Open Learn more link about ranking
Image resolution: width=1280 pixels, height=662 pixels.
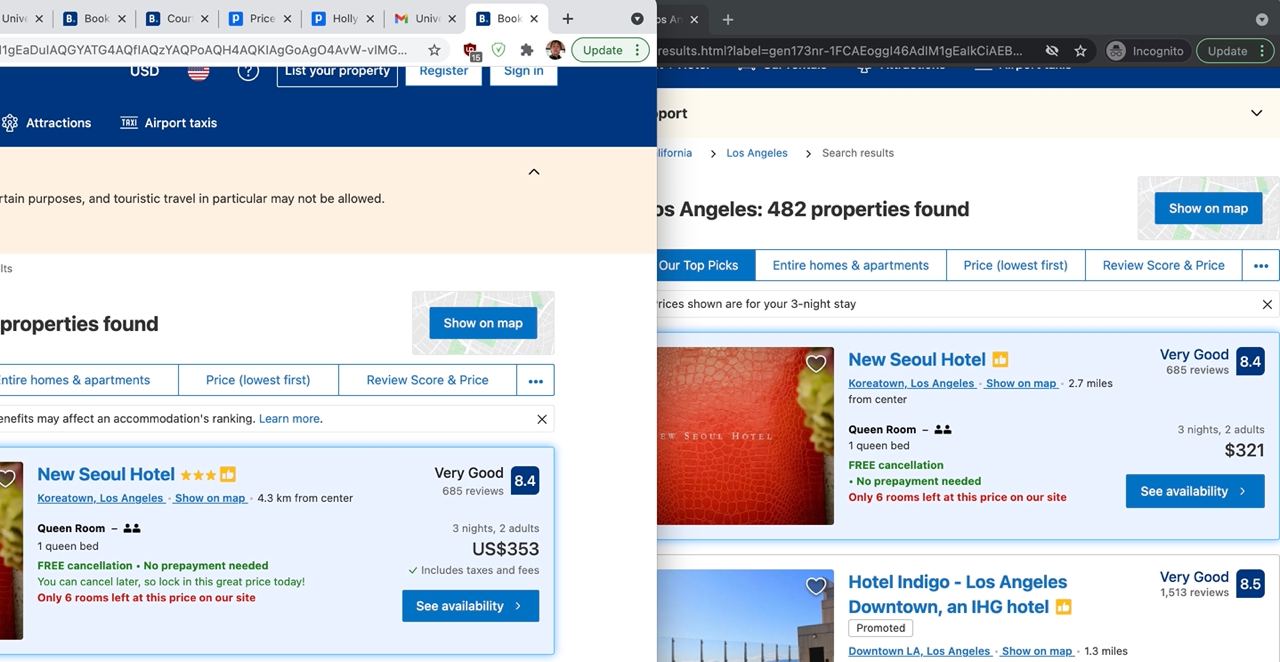pos(290,419)
